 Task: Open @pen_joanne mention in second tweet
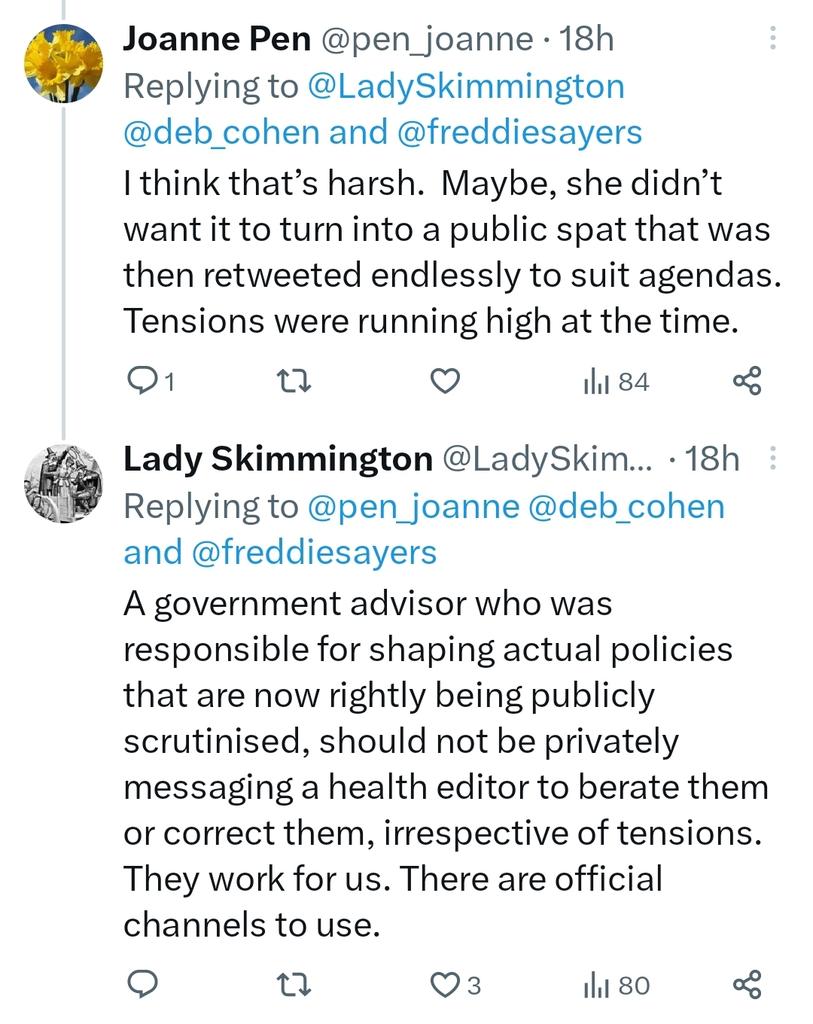413,506
